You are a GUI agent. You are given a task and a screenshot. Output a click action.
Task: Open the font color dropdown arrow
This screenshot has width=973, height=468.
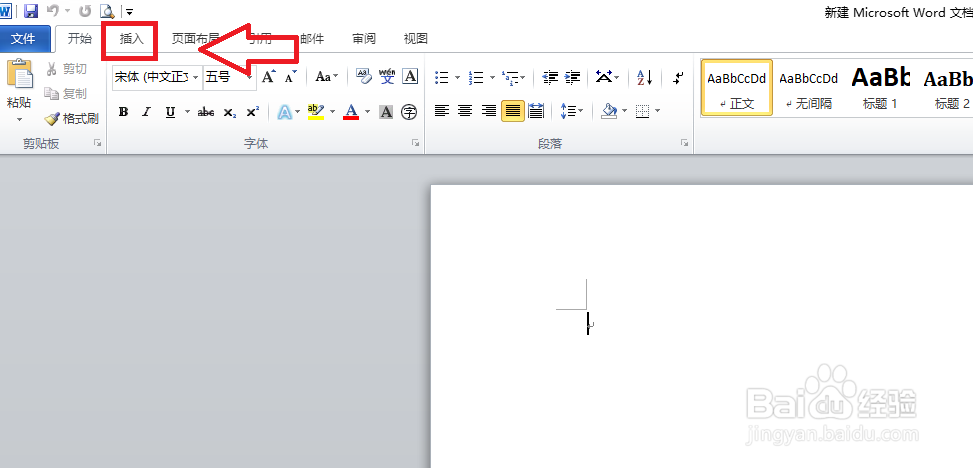point(367,112)
